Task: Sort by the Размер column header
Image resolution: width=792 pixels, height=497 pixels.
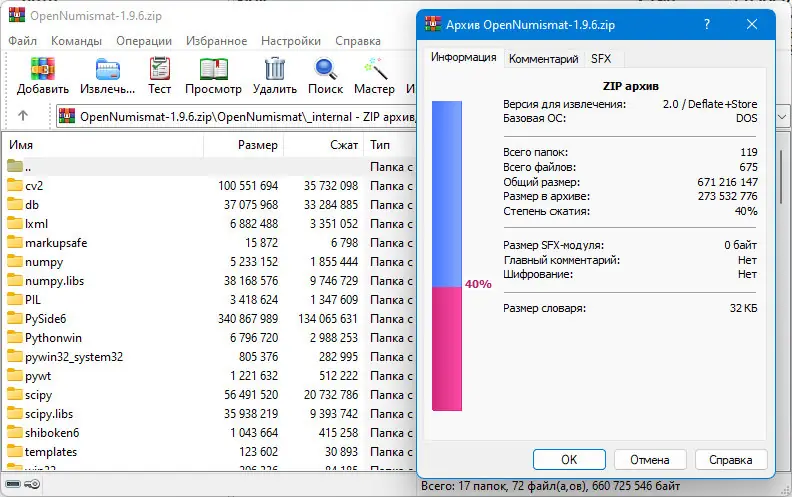Action: [x=243, y=145]
